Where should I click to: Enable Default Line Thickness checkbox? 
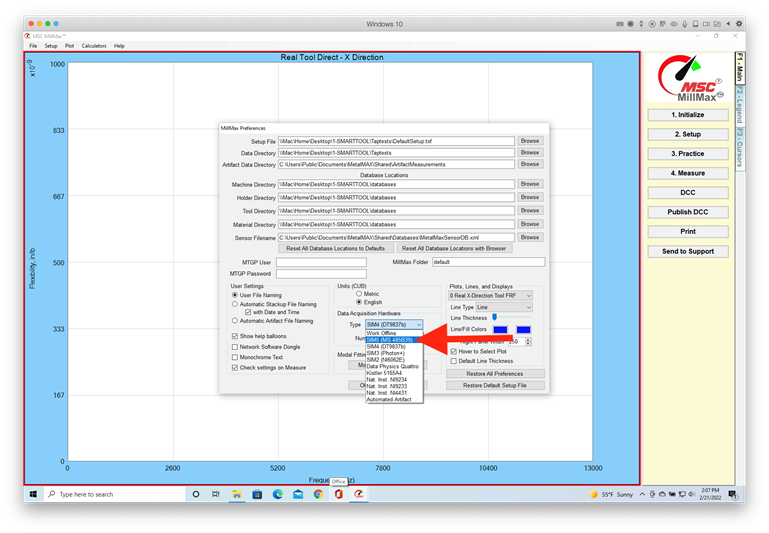454,361
